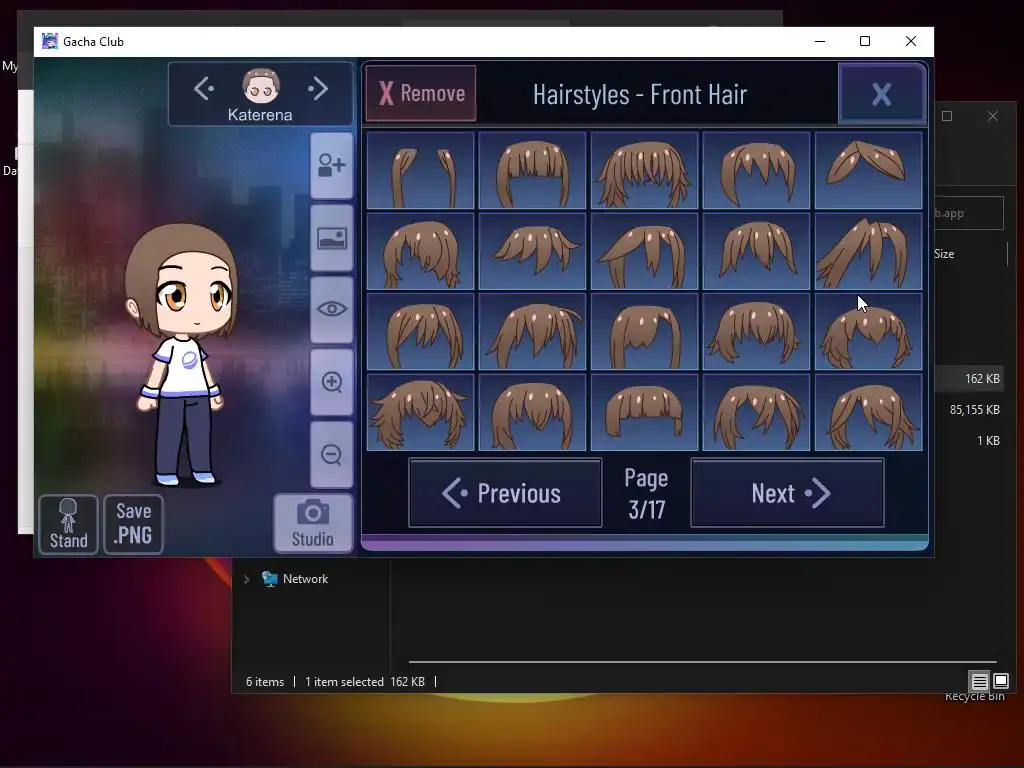This screenshot has height=768, width=1024.
Task: Select the first hairstyle in third row
Action: tap(421, 332)
